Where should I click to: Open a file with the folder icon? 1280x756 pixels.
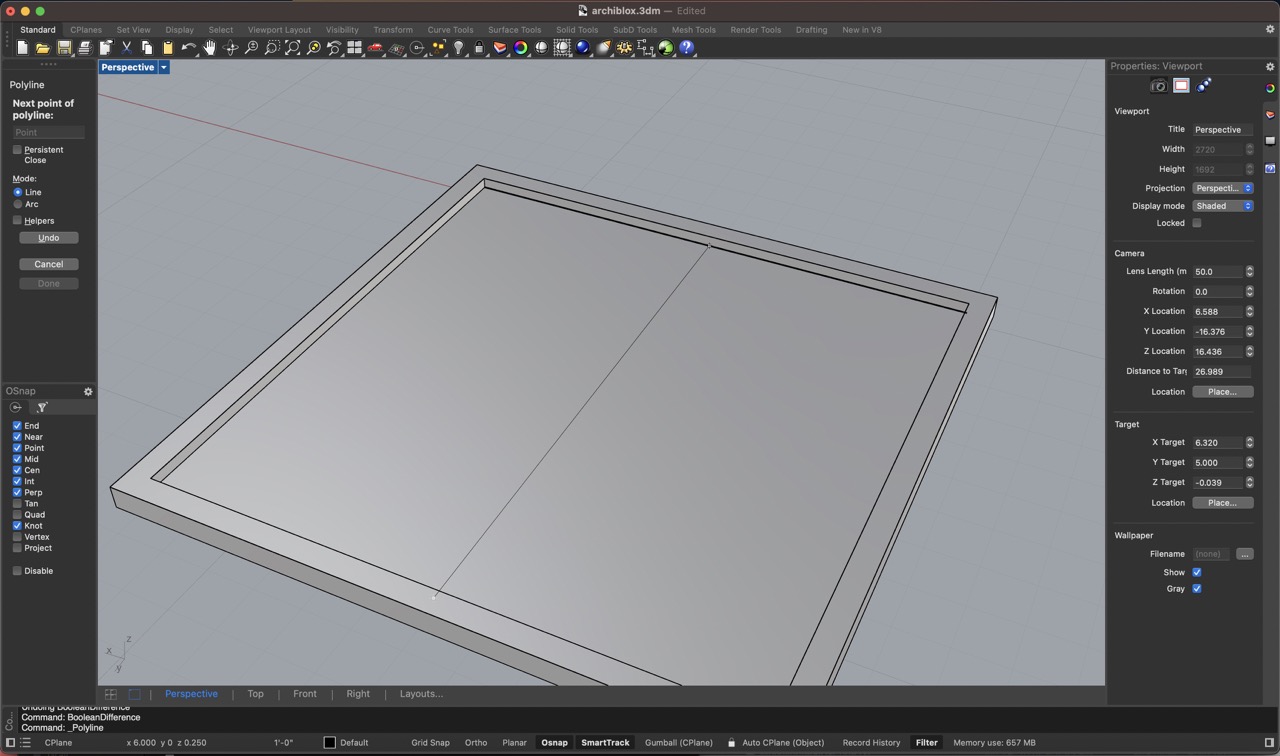click(43, 48)
